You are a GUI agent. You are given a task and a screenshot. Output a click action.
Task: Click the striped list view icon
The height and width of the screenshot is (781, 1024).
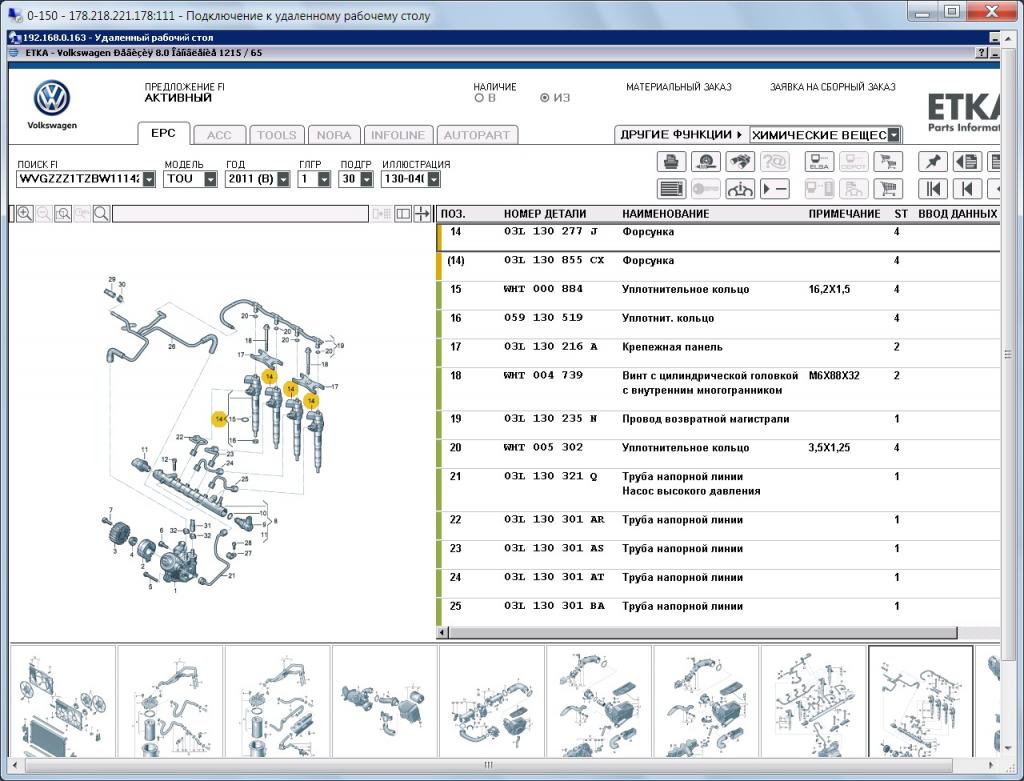671,189
